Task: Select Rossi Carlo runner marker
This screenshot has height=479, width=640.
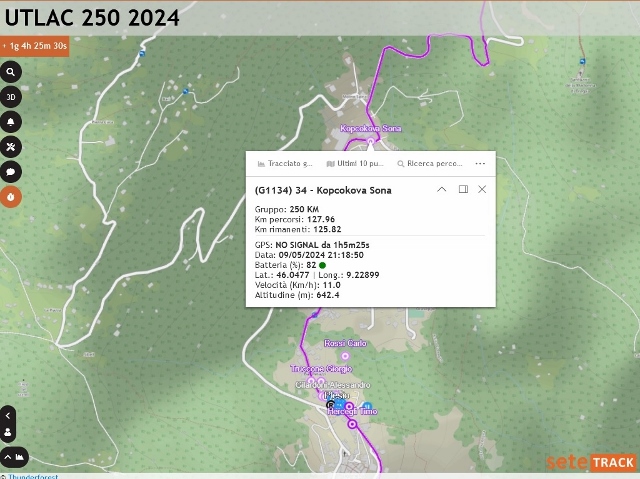Action: (x=345, y=356)
